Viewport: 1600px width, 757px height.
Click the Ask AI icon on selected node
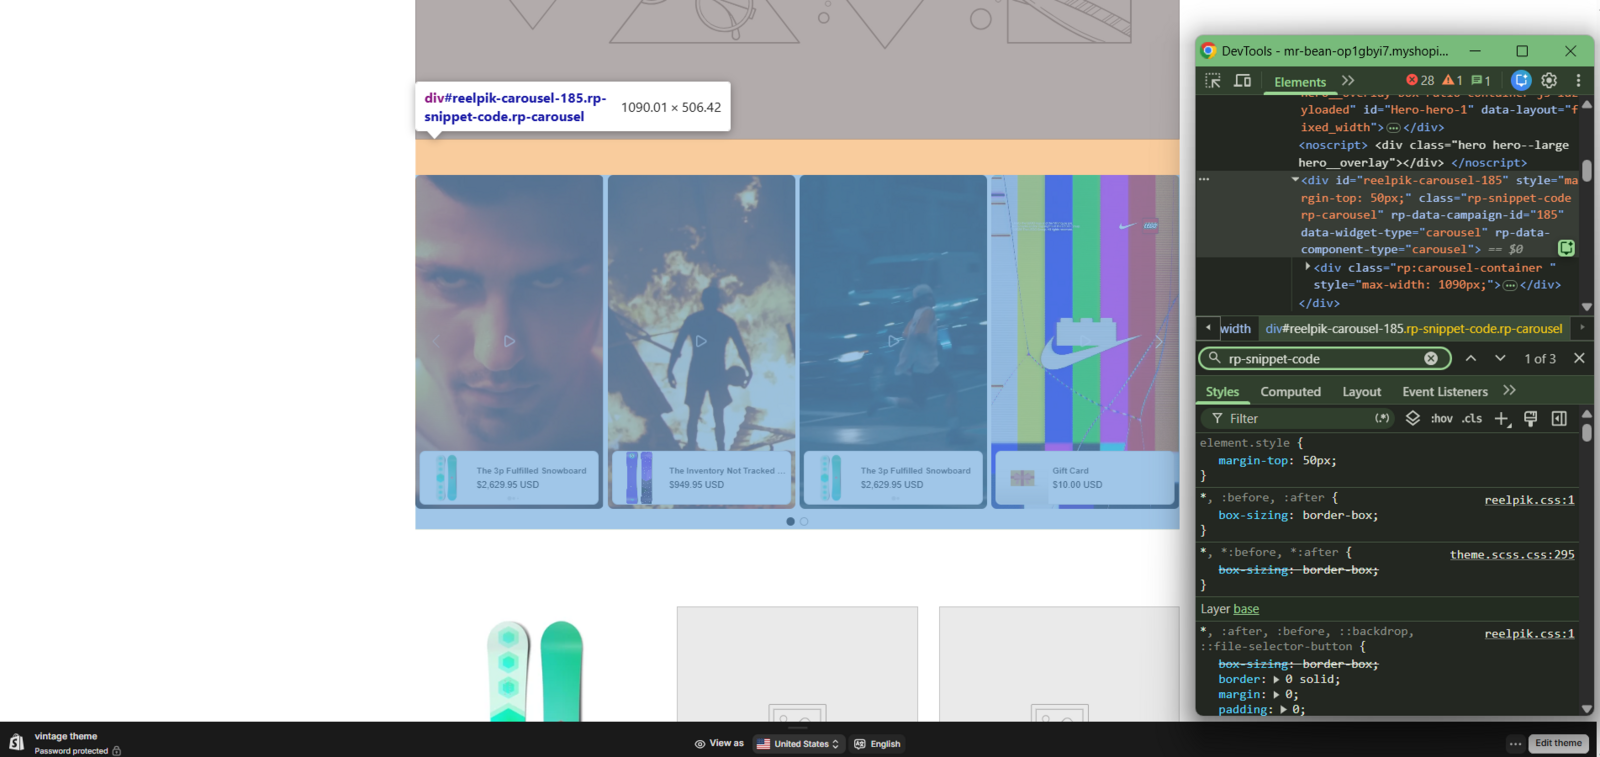(x=1566, y=248)
